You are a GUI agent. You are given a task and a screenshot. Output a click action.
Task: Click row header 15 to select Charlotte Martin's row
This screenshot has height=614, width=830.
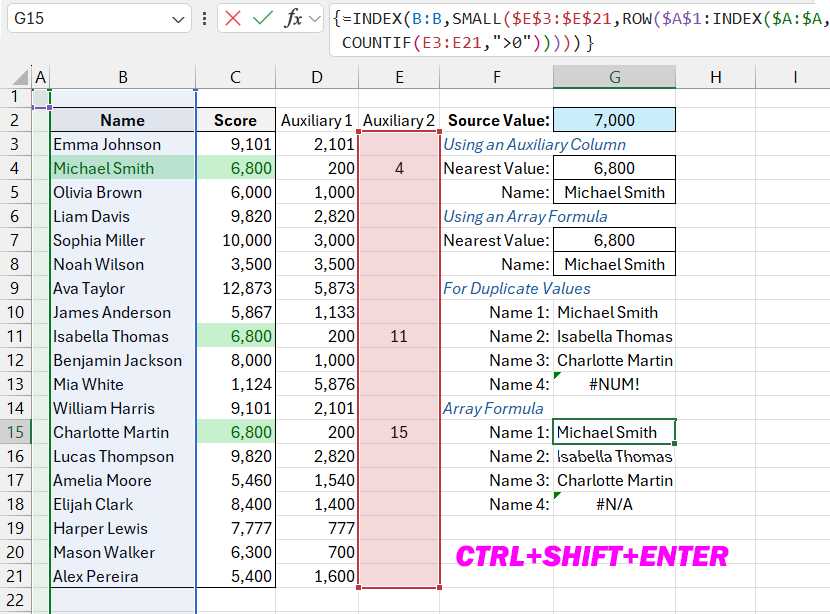coord(14,432)
